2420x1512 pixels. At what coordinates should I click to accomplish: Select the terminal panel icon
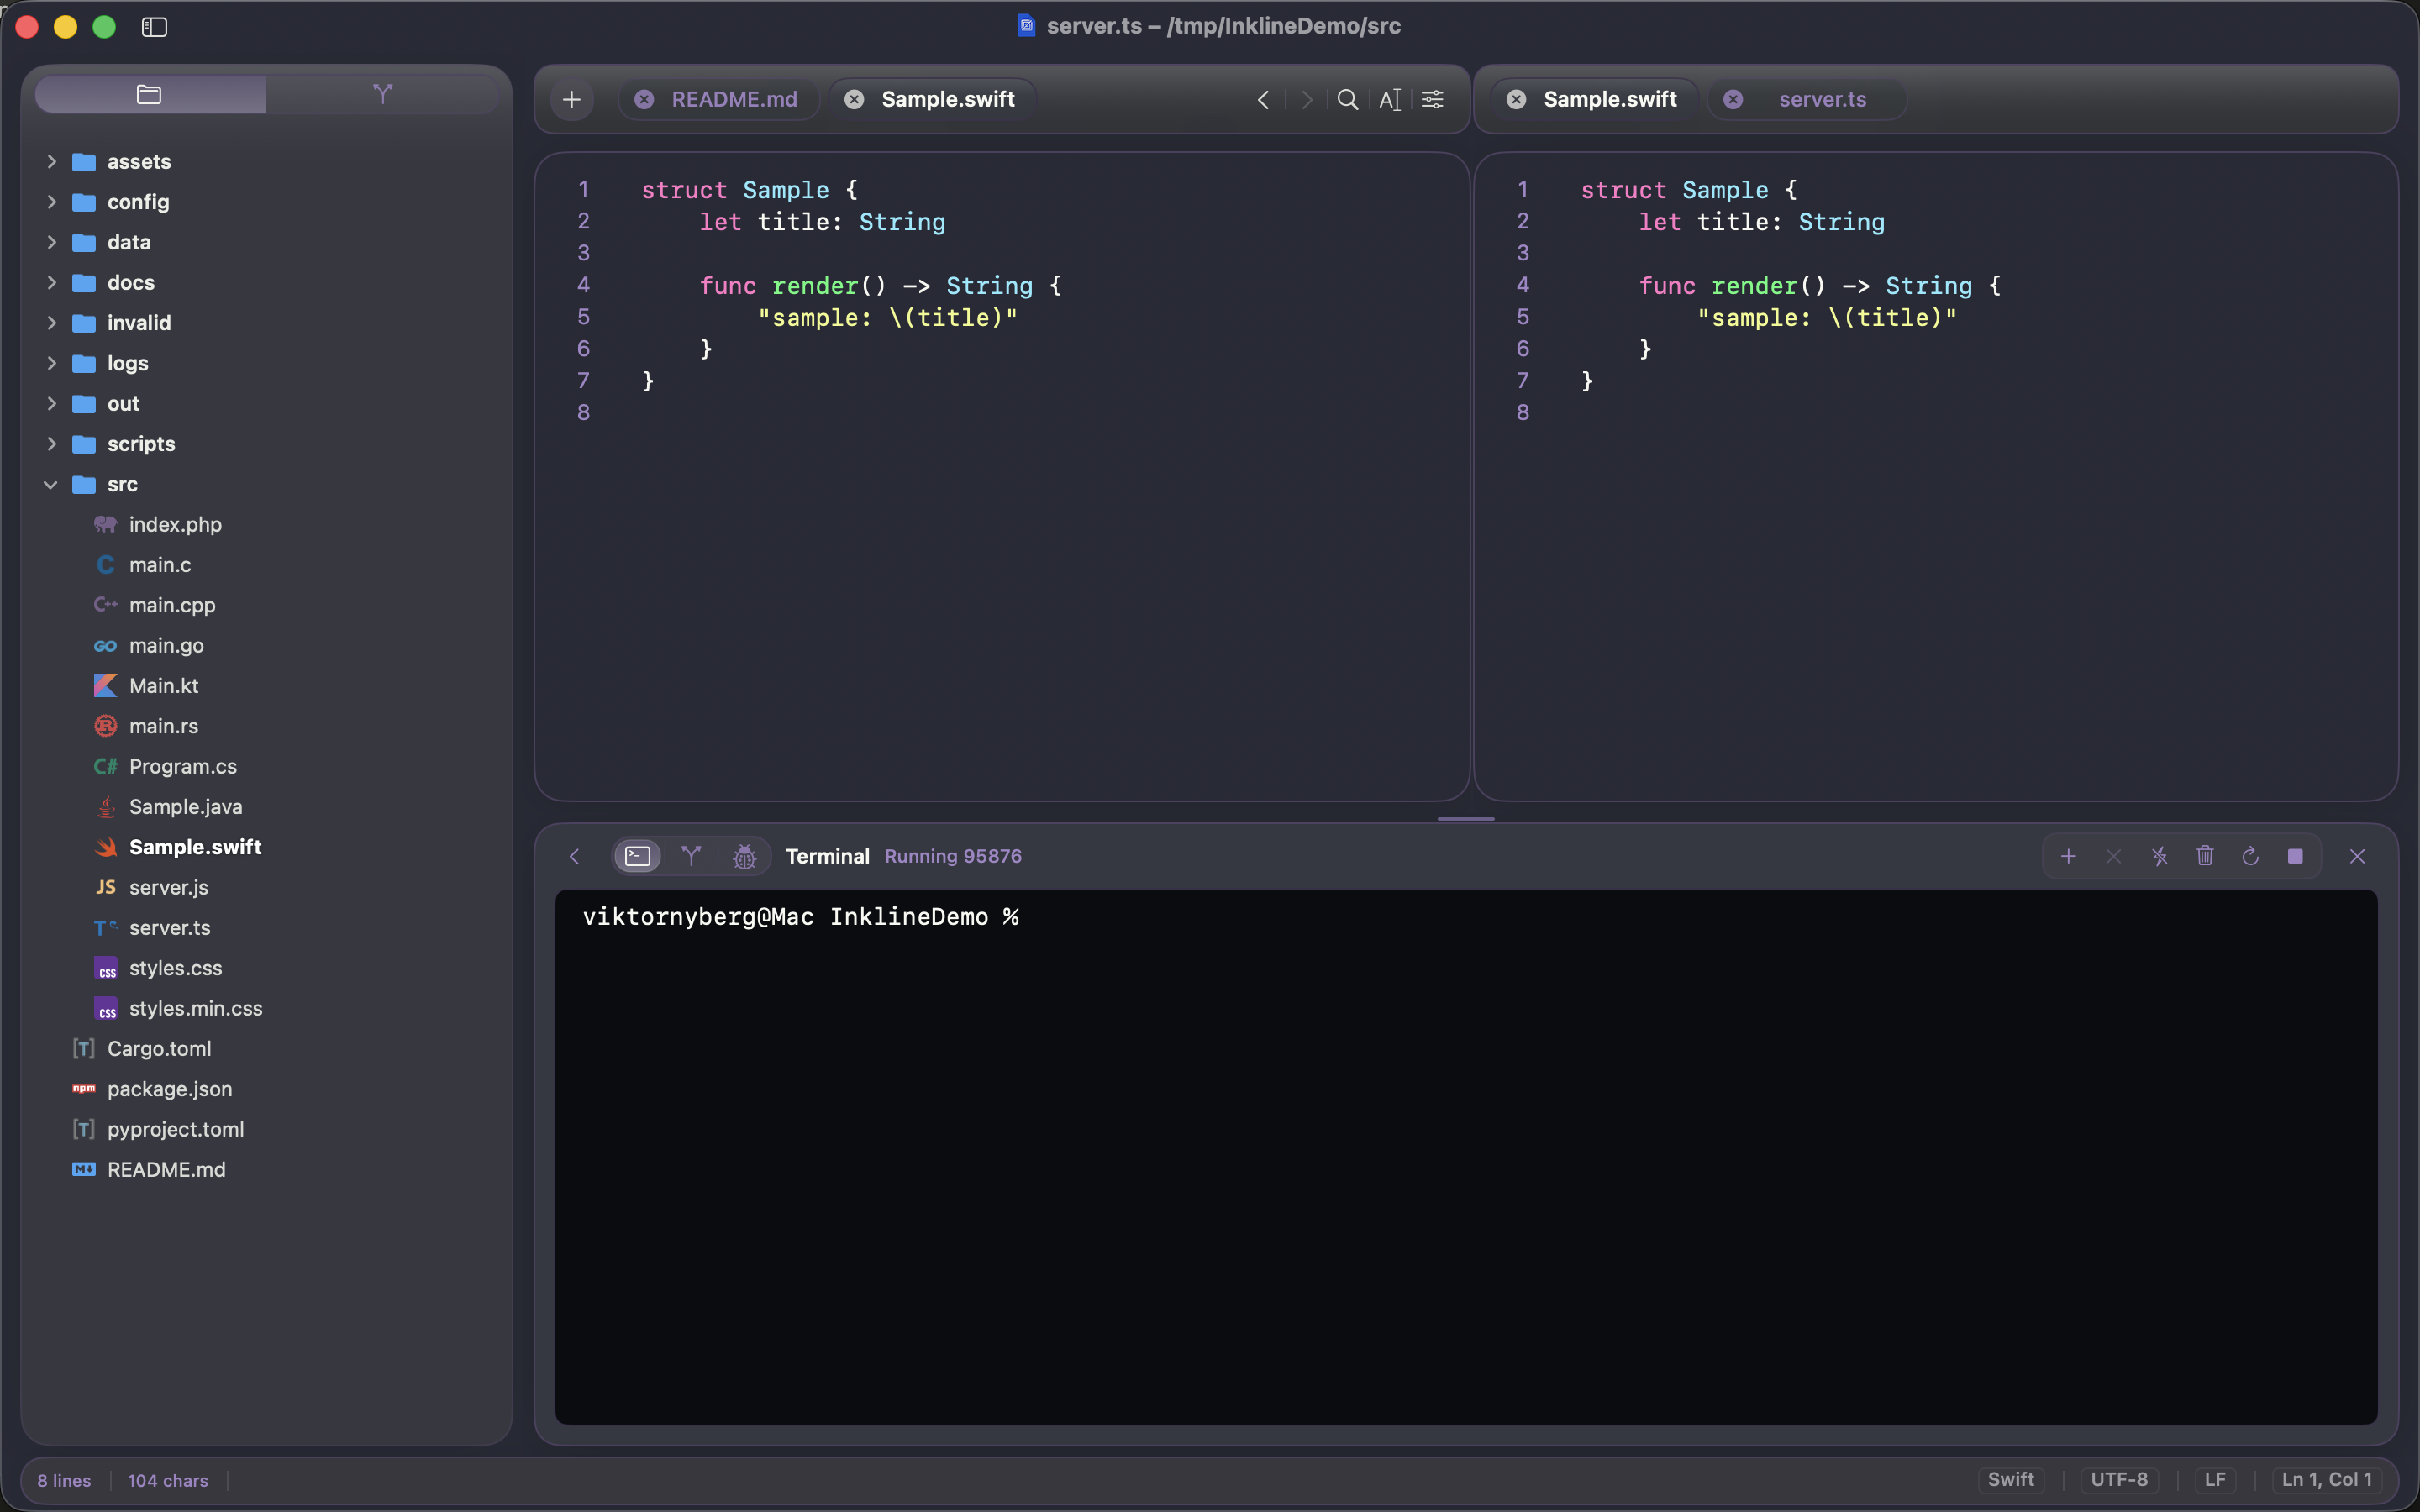pos(638,857)
